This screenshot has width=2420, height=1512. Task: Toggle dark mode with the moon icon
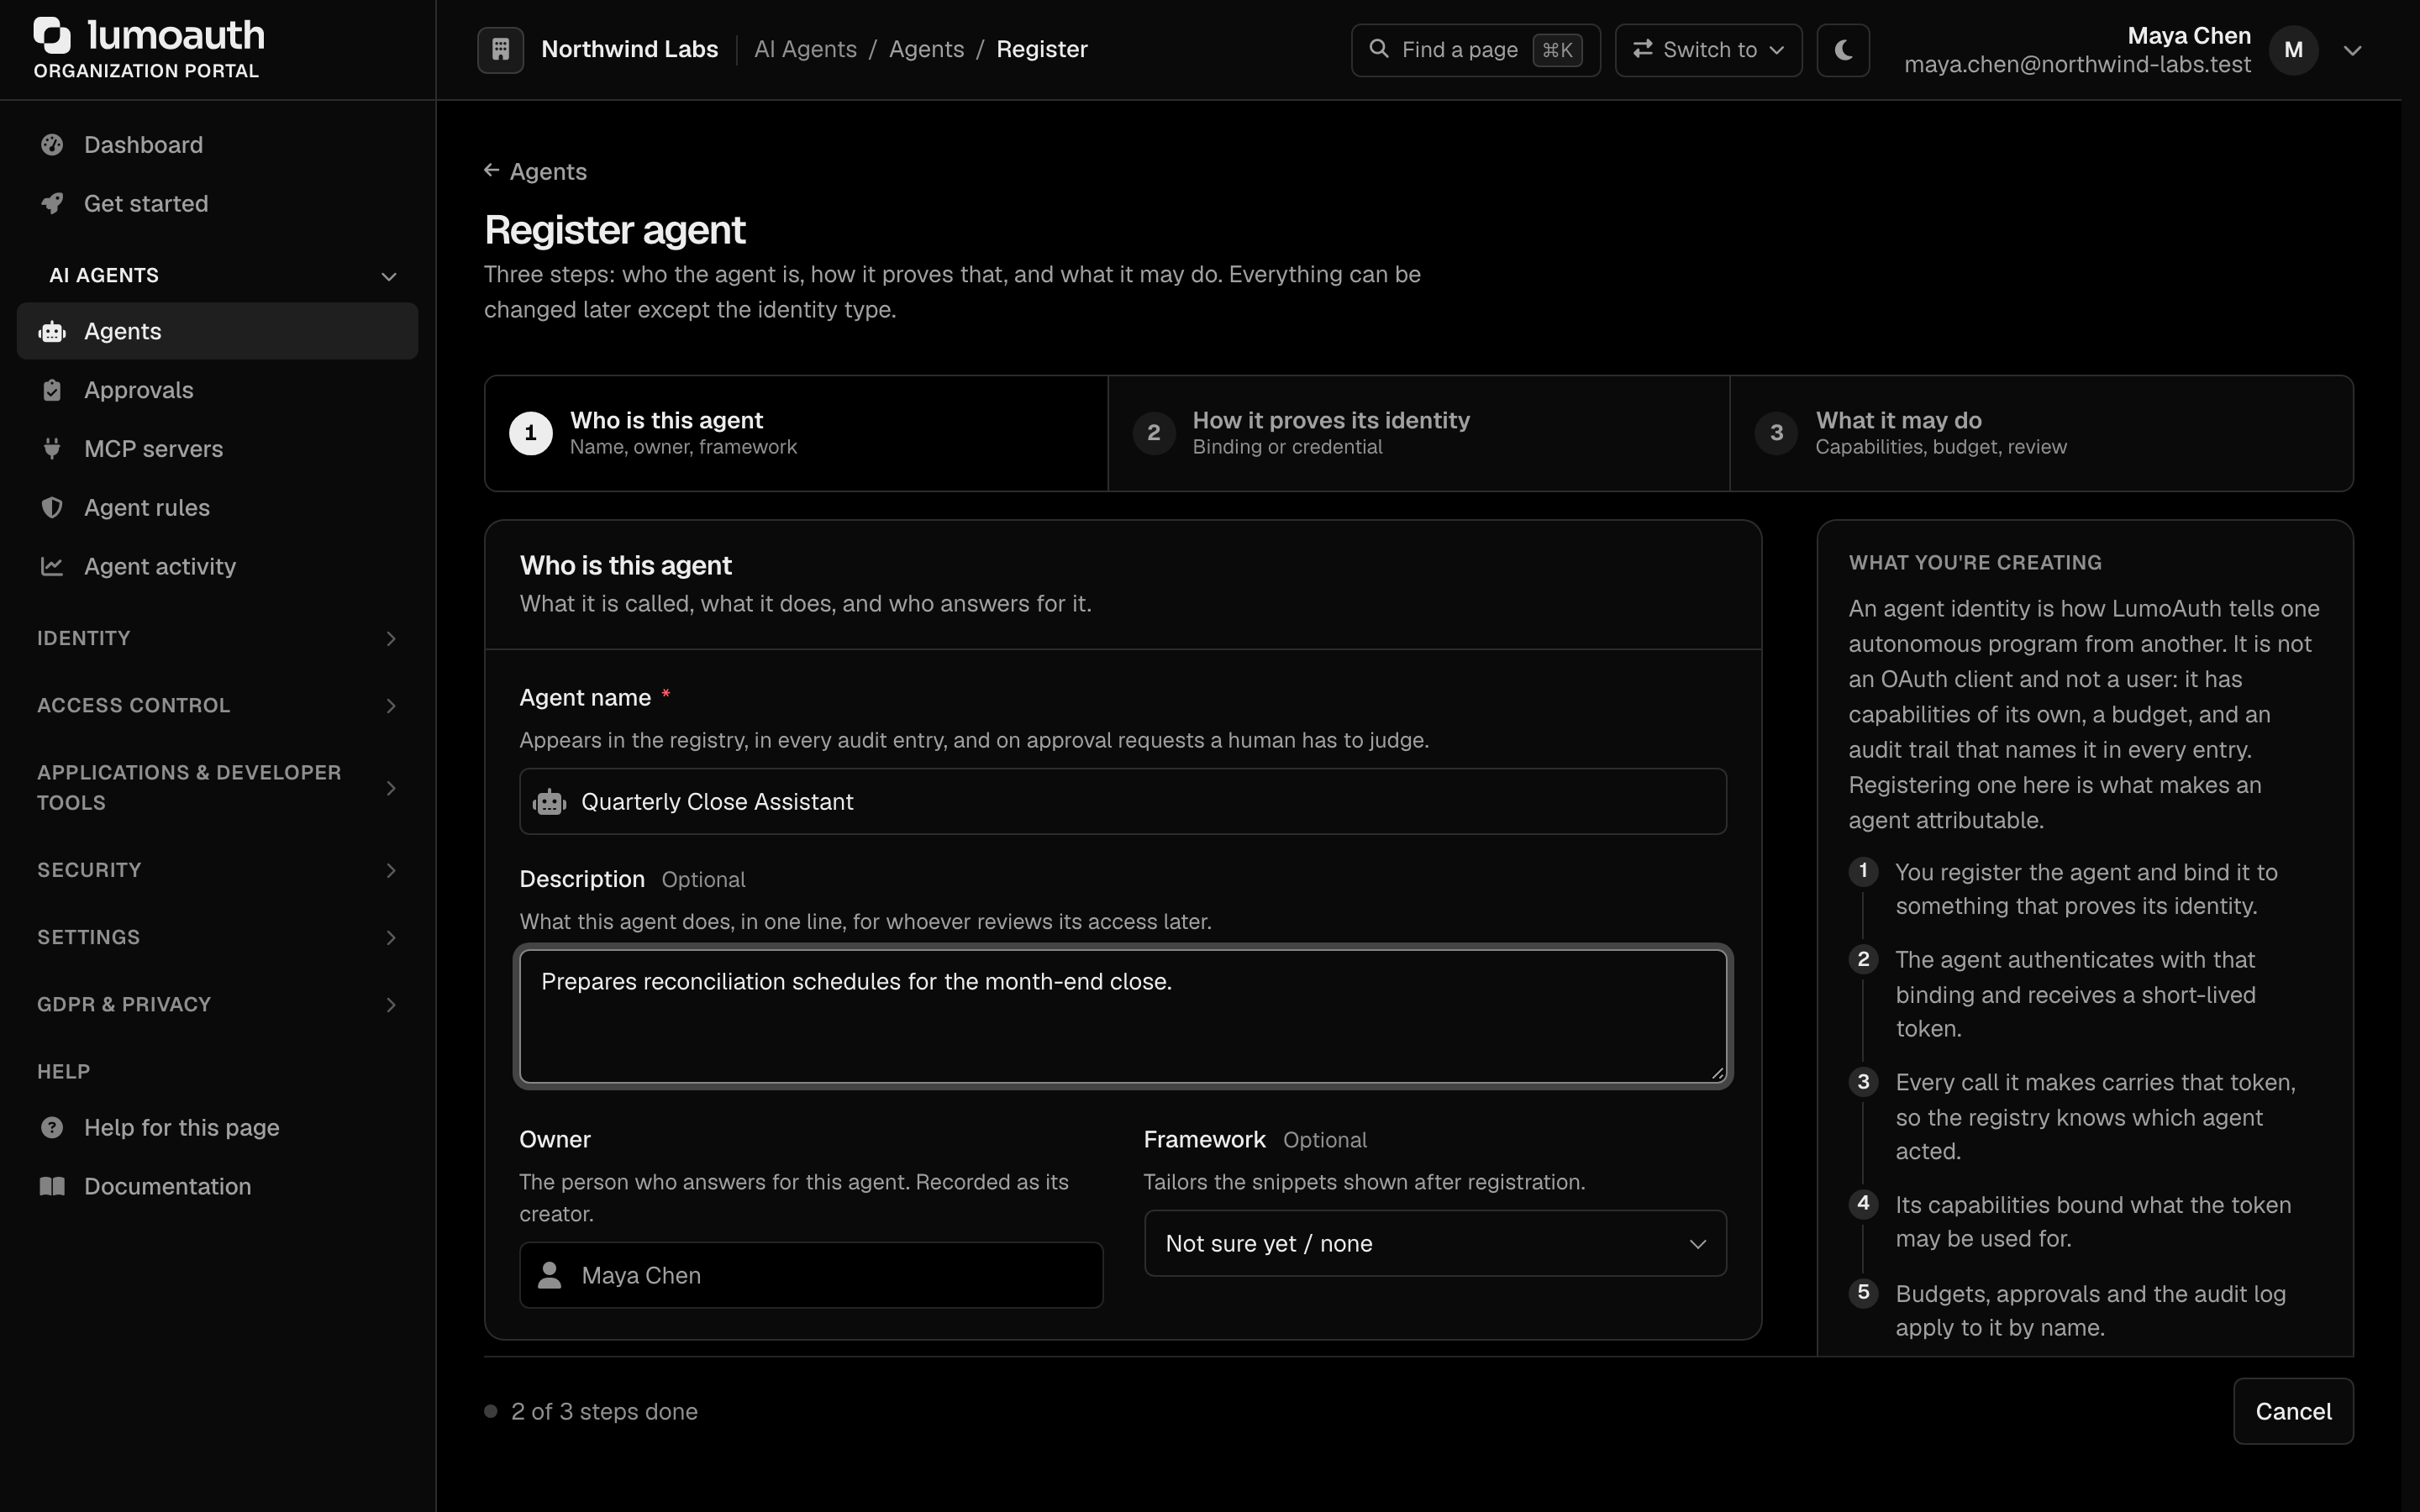[1843, 50]
